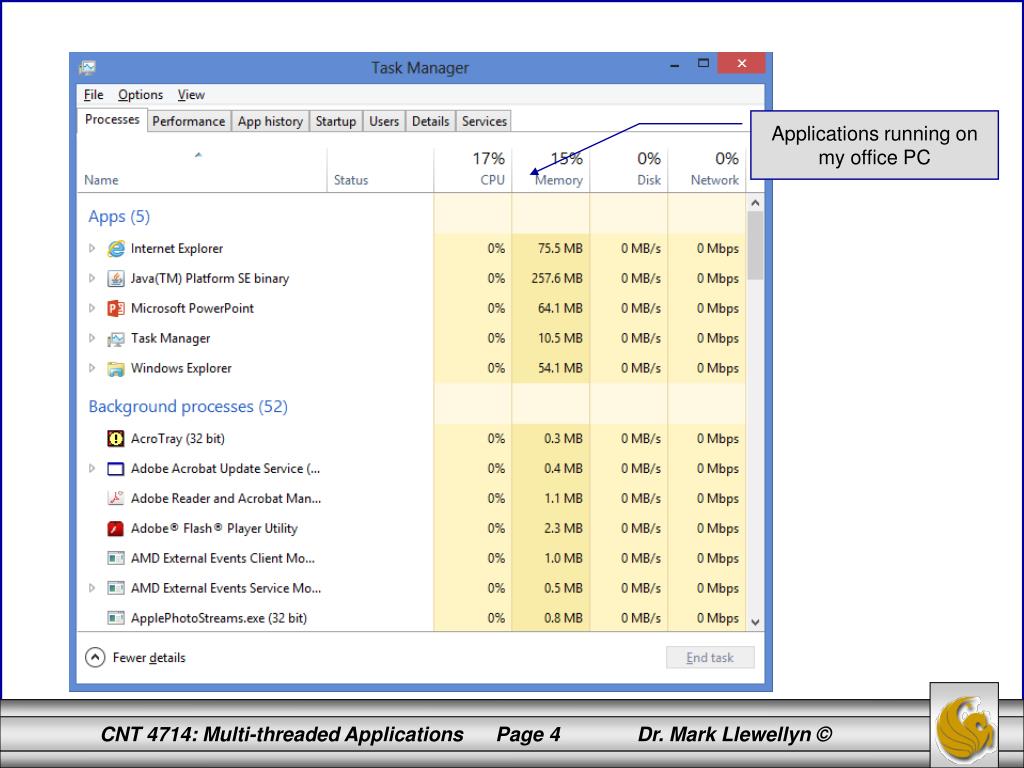Select the 2.3 MB memory cell
Viewport: 1024px width, 768px height.
[551, 528]
